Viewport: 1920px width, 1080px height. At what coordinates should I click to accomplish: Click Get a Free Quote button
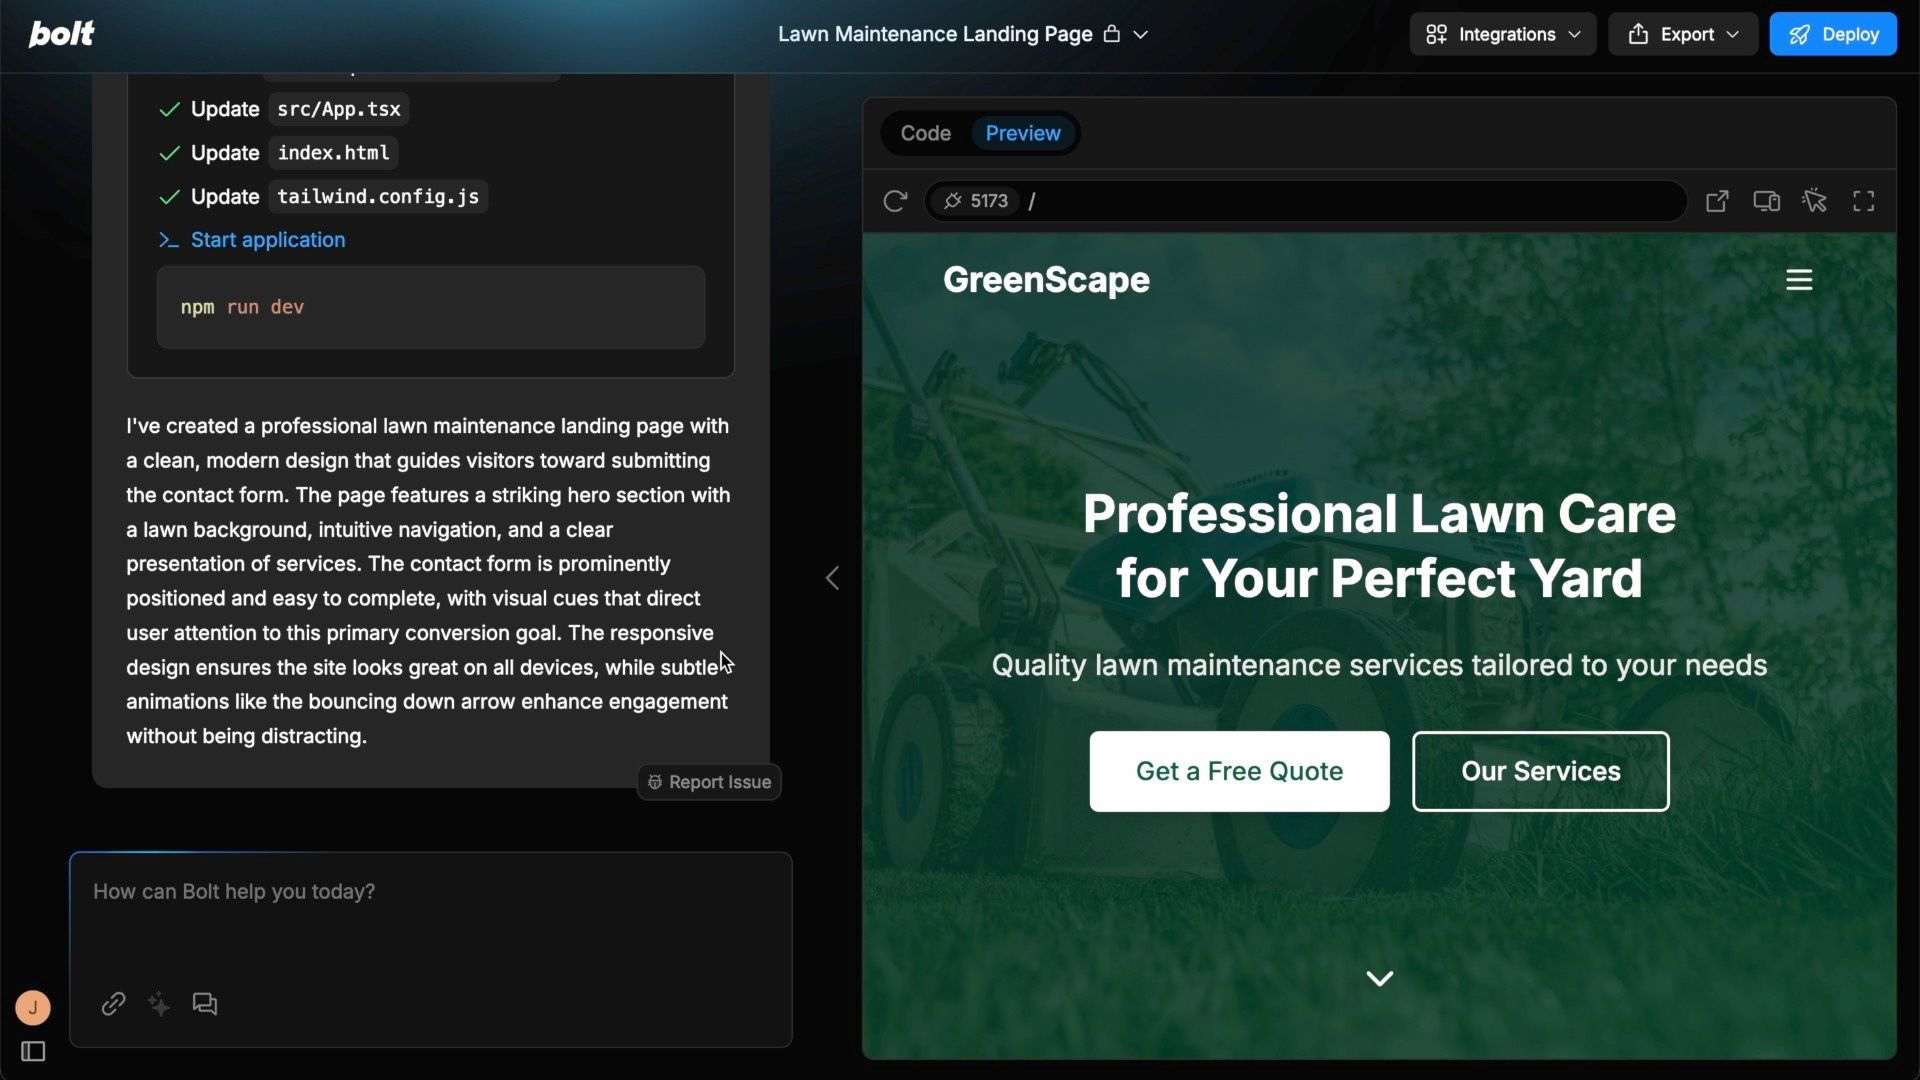1239,771
